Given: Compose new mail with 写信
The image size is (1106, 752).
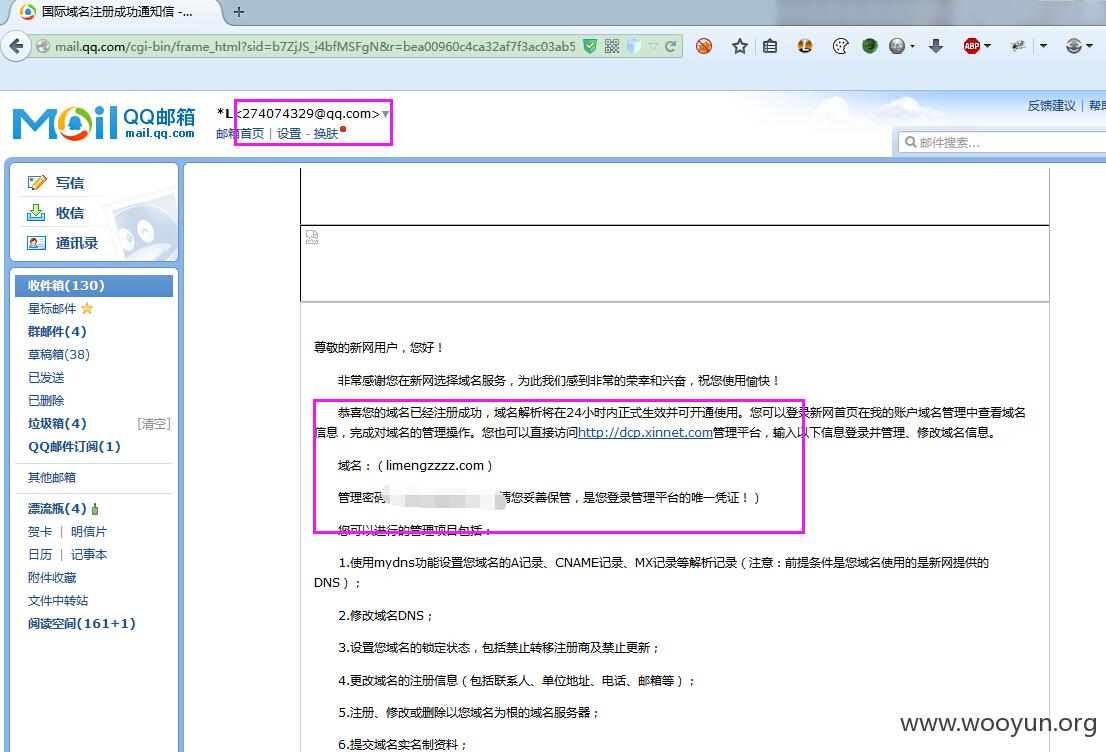Looking at the screenshot, I should (69, 183).
